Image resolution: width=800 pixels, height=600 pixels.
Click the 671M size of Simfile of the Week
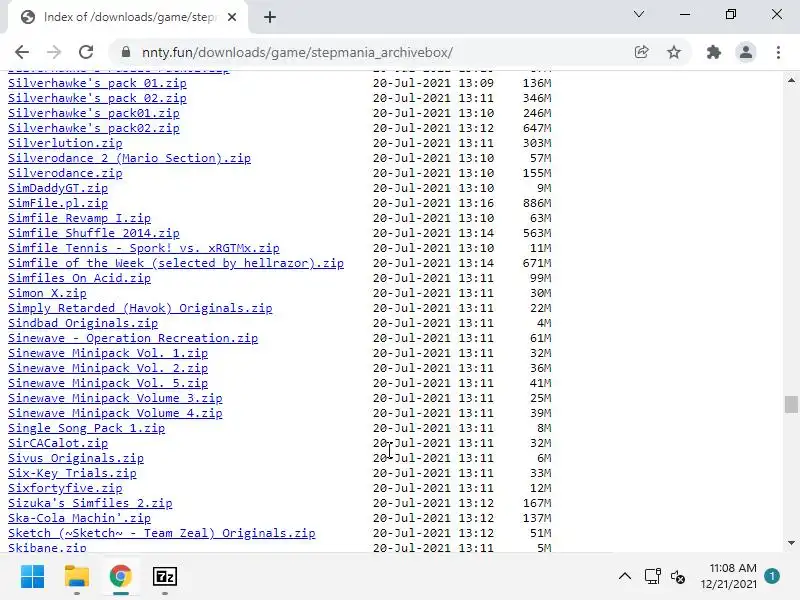coord(537,263)
